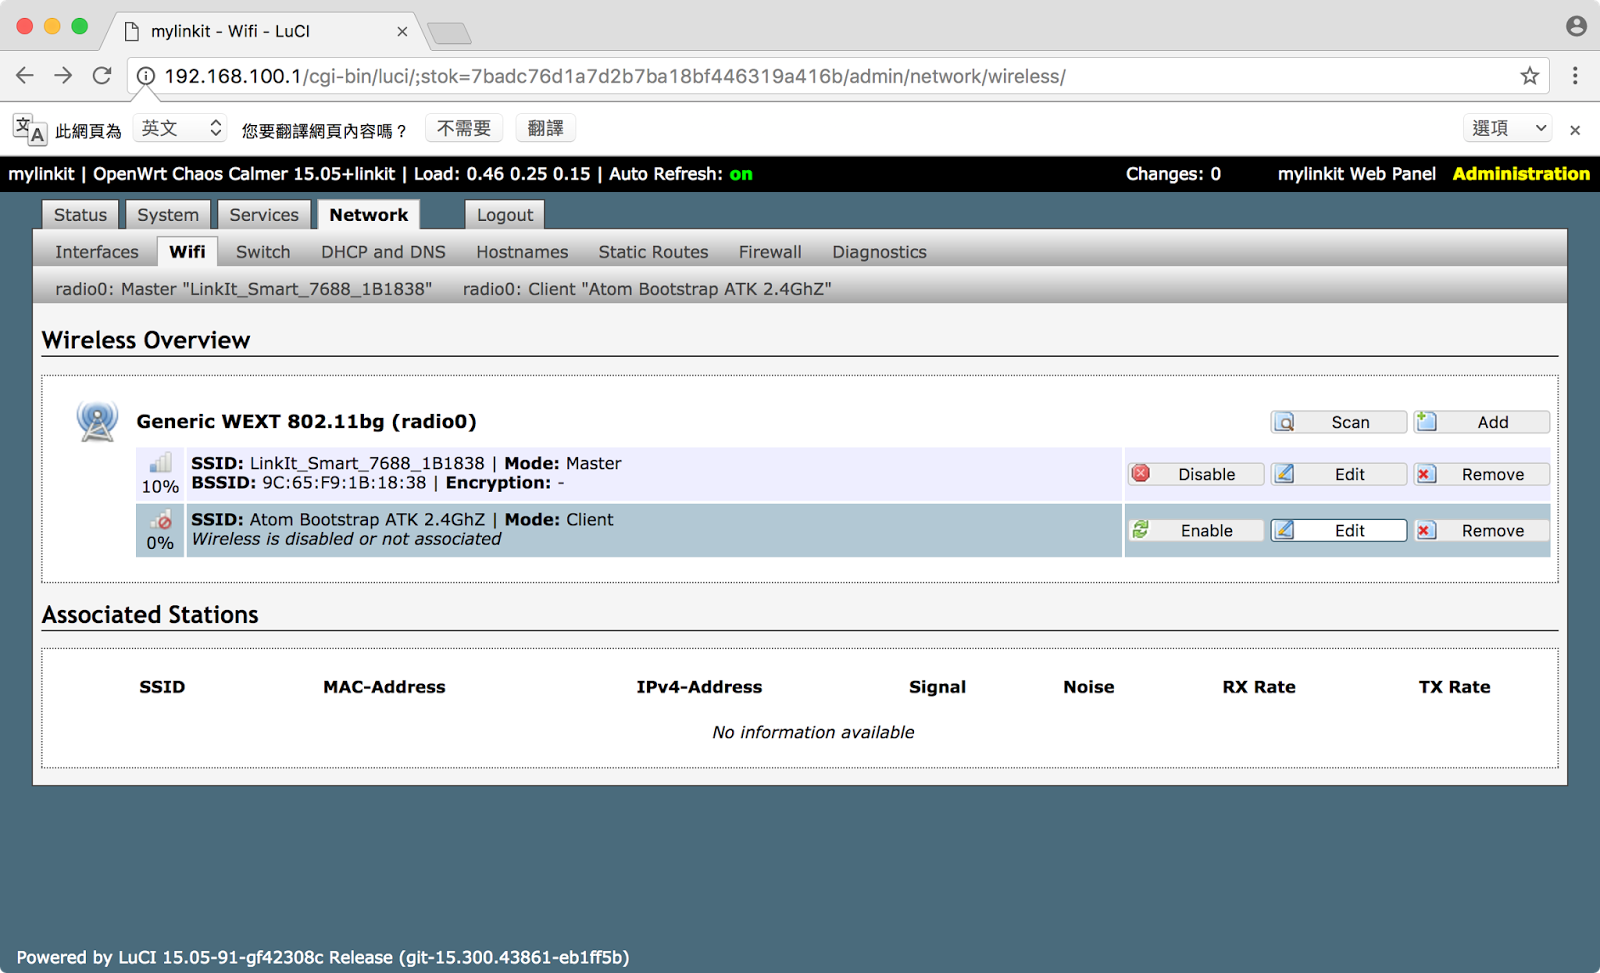Viewport: 1600px width, 973px height.
Task: Open radio0 Client Atom Bootstrap link
Action: click(648, 289)
